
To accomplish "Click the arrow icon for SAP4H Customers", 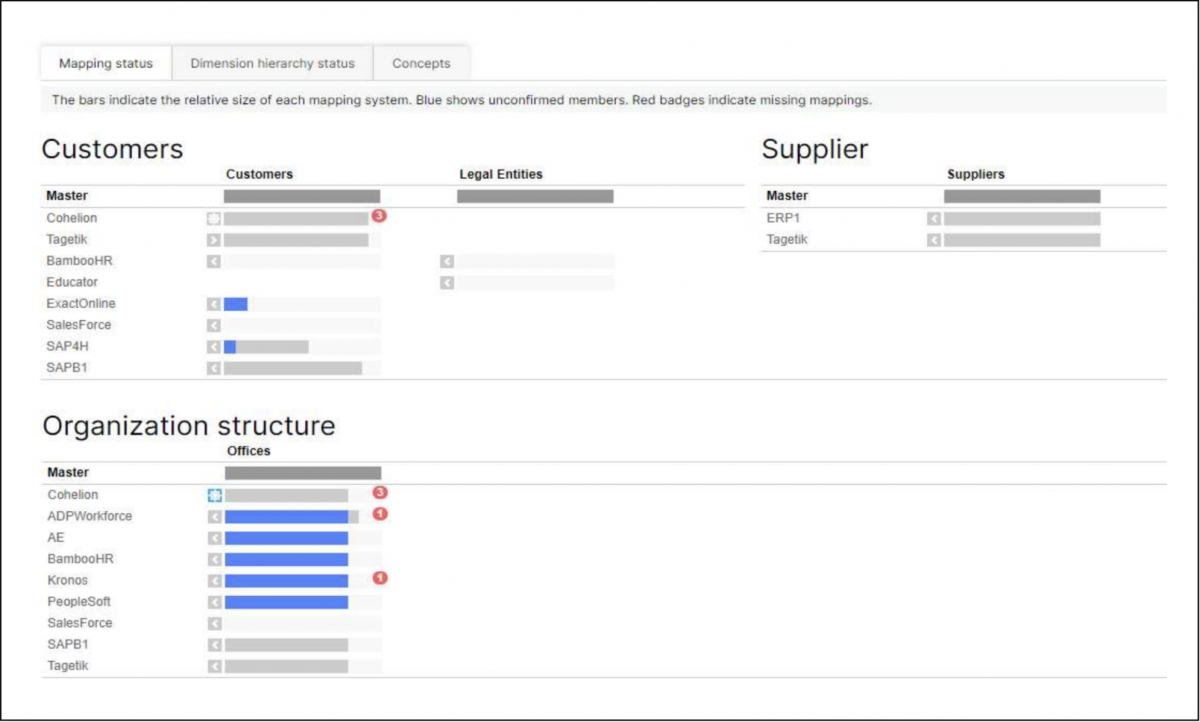I will 214,347.
